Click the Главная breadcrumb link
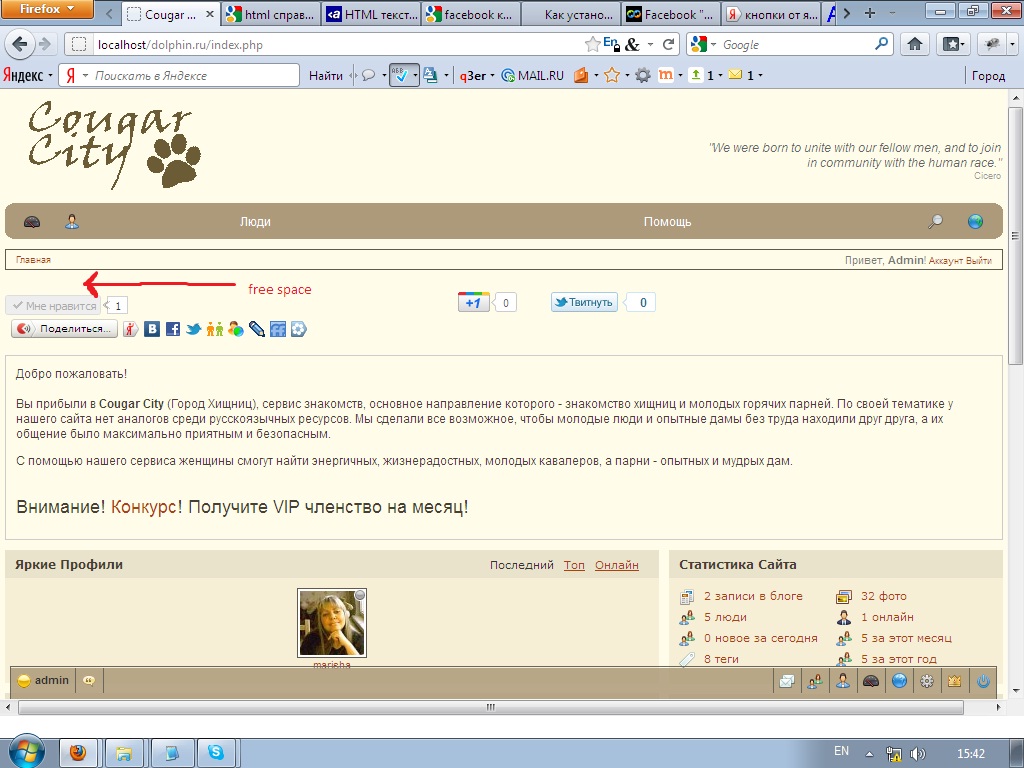 click(33, 259)
